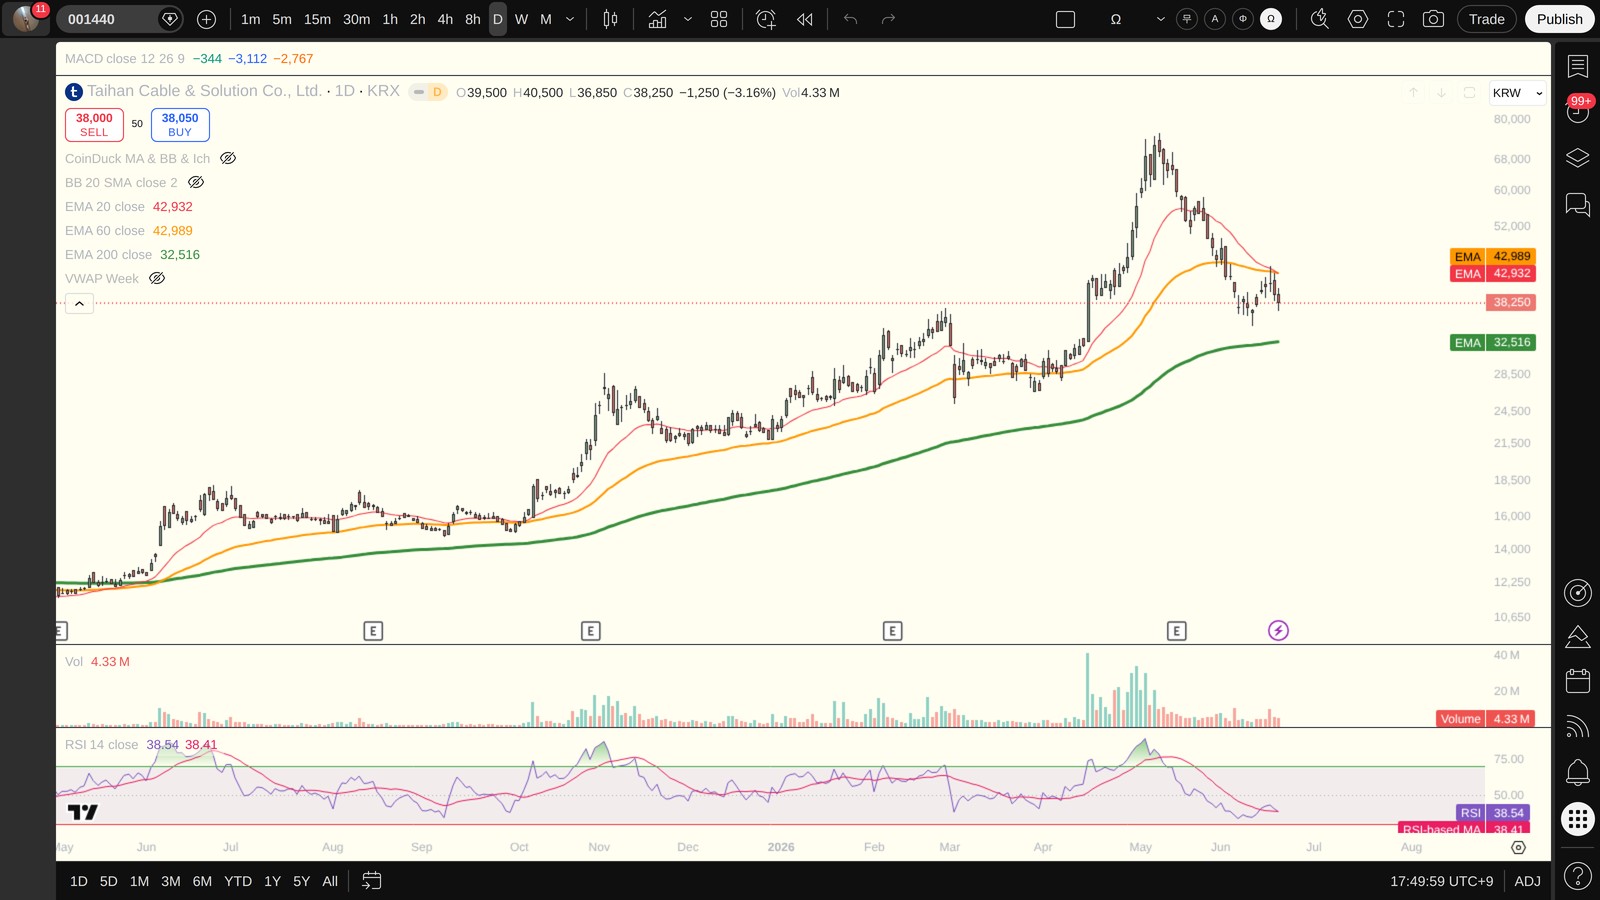The width and height of the screenshot is (1600, 900).
Task: Undo the last chart action
Action: (x=851, y=19)
